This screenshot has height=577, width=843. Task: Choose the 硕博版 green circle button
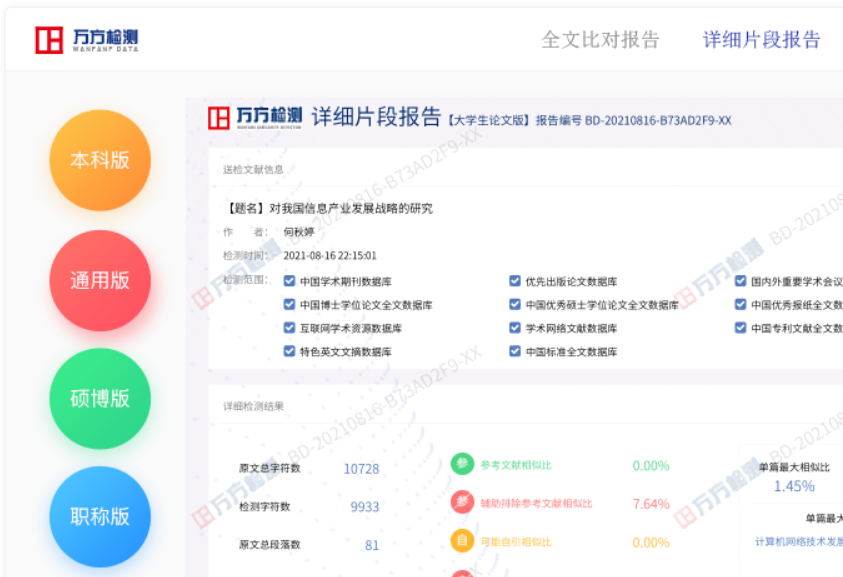click(100, 398)
